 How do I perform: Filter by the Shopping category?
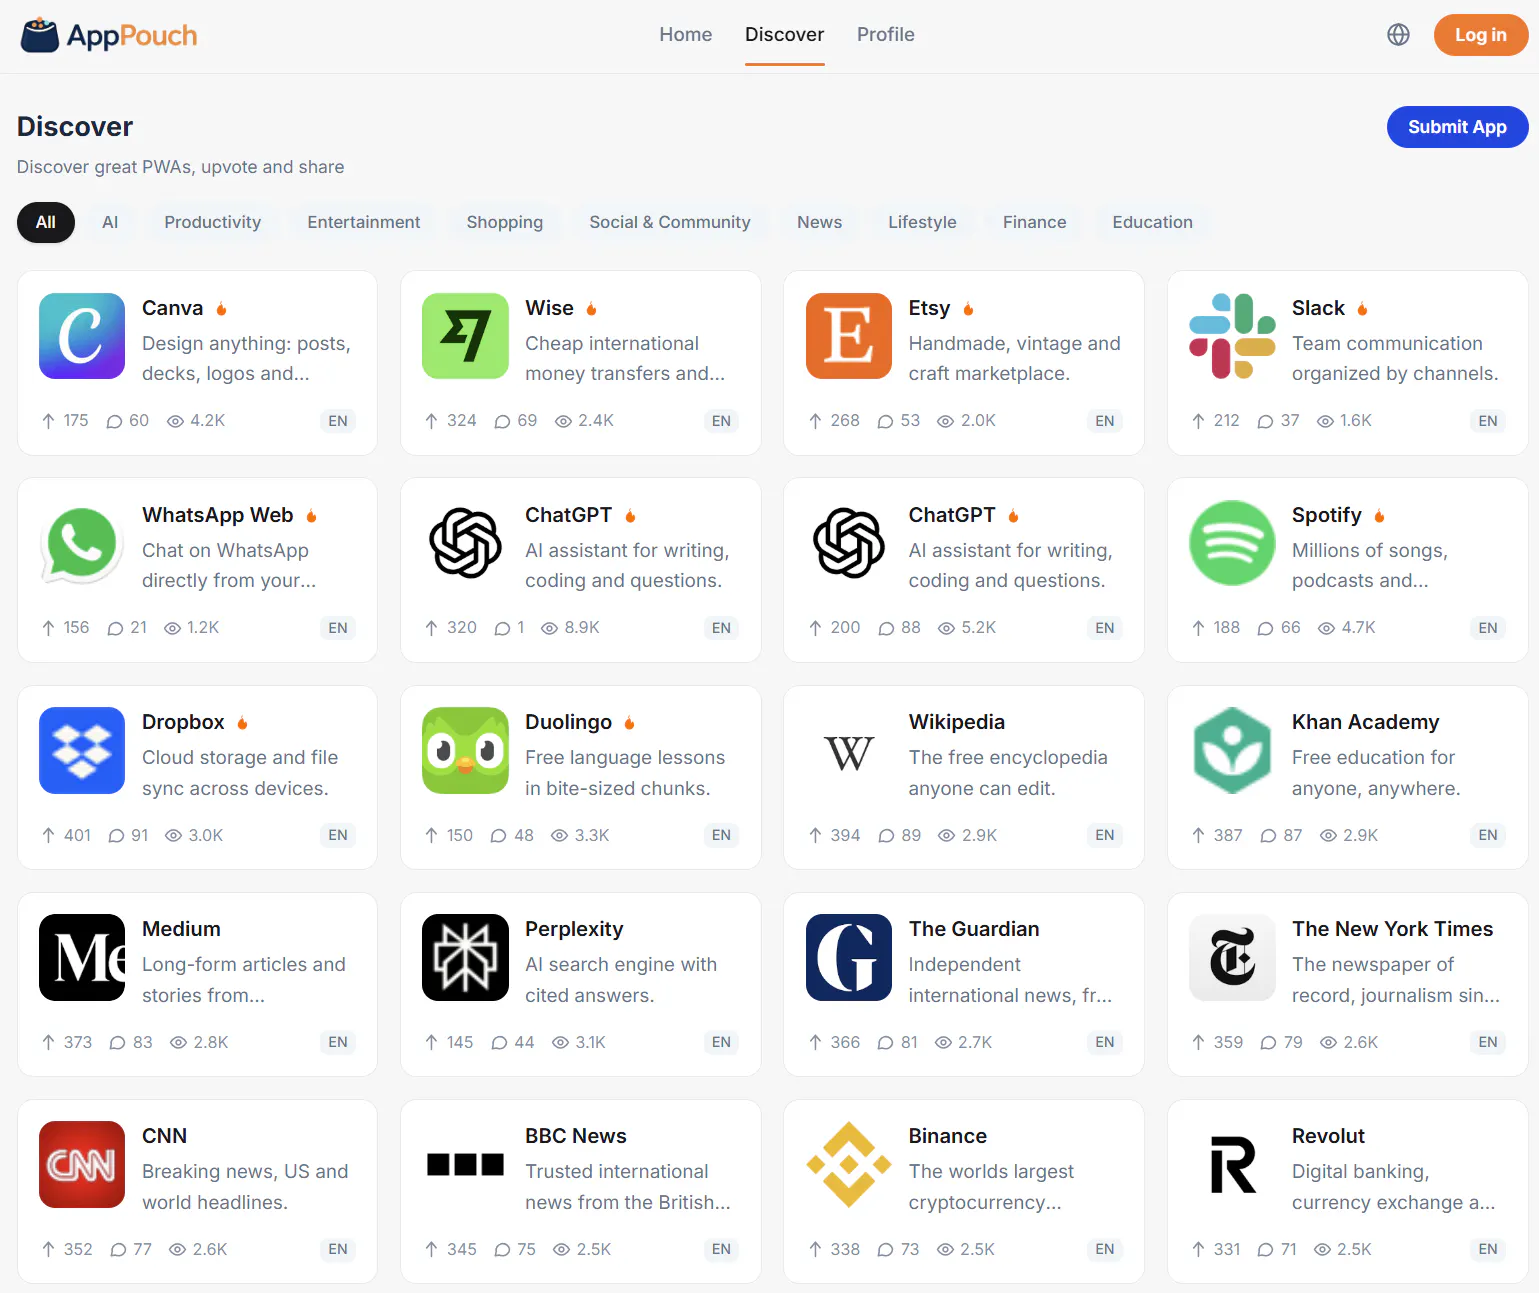click(x=505, y=222)
